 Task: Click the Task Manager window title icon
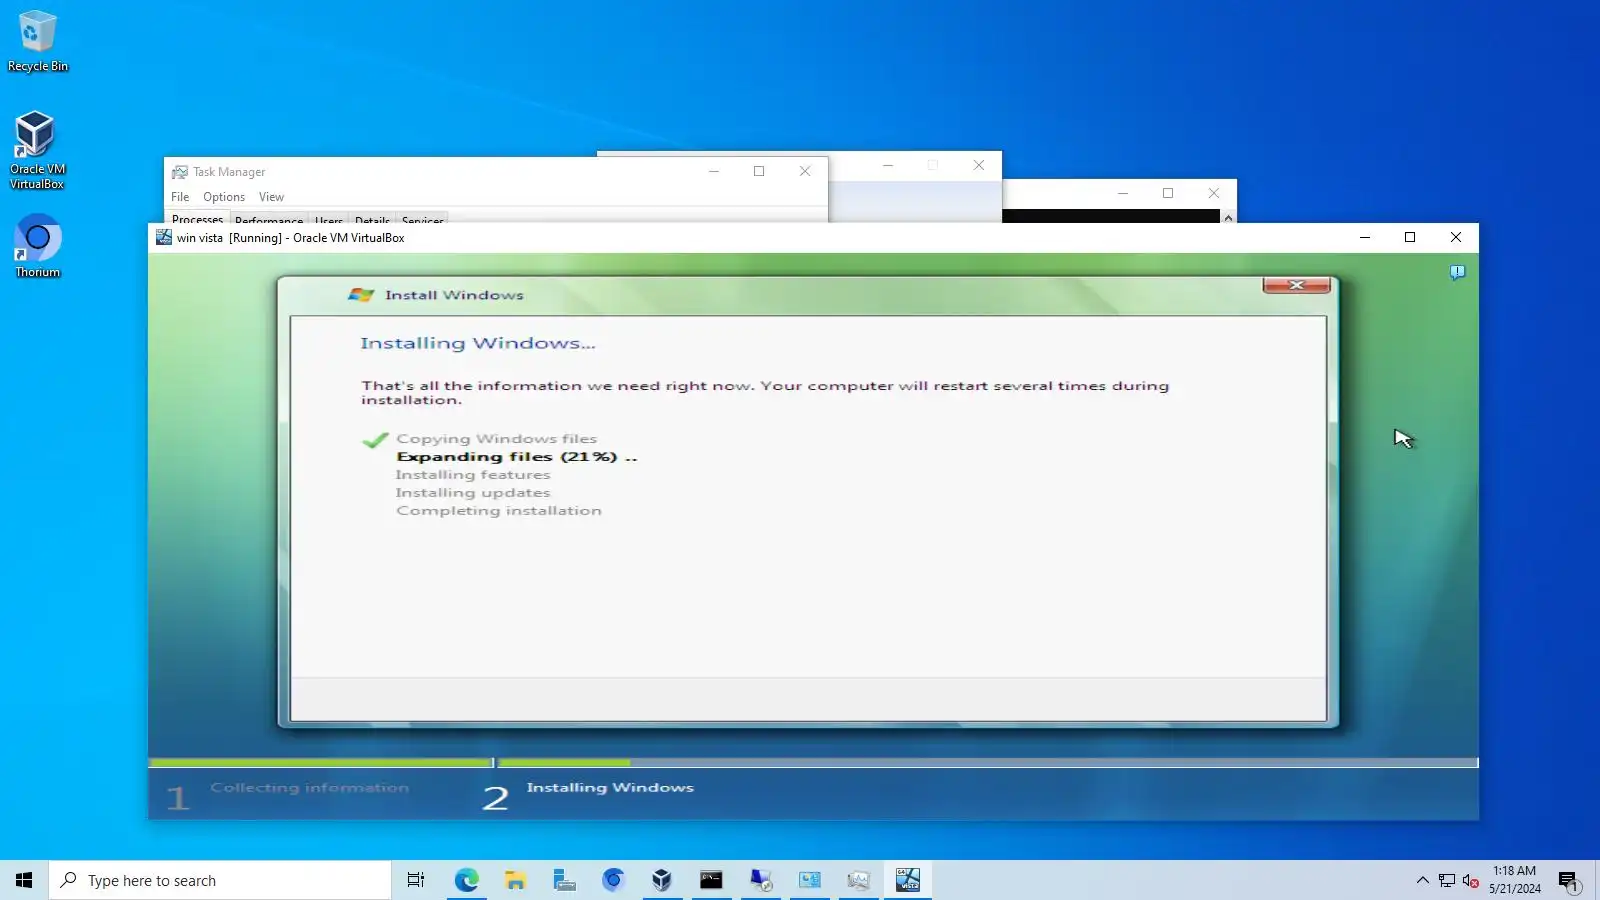click(180, 172)
